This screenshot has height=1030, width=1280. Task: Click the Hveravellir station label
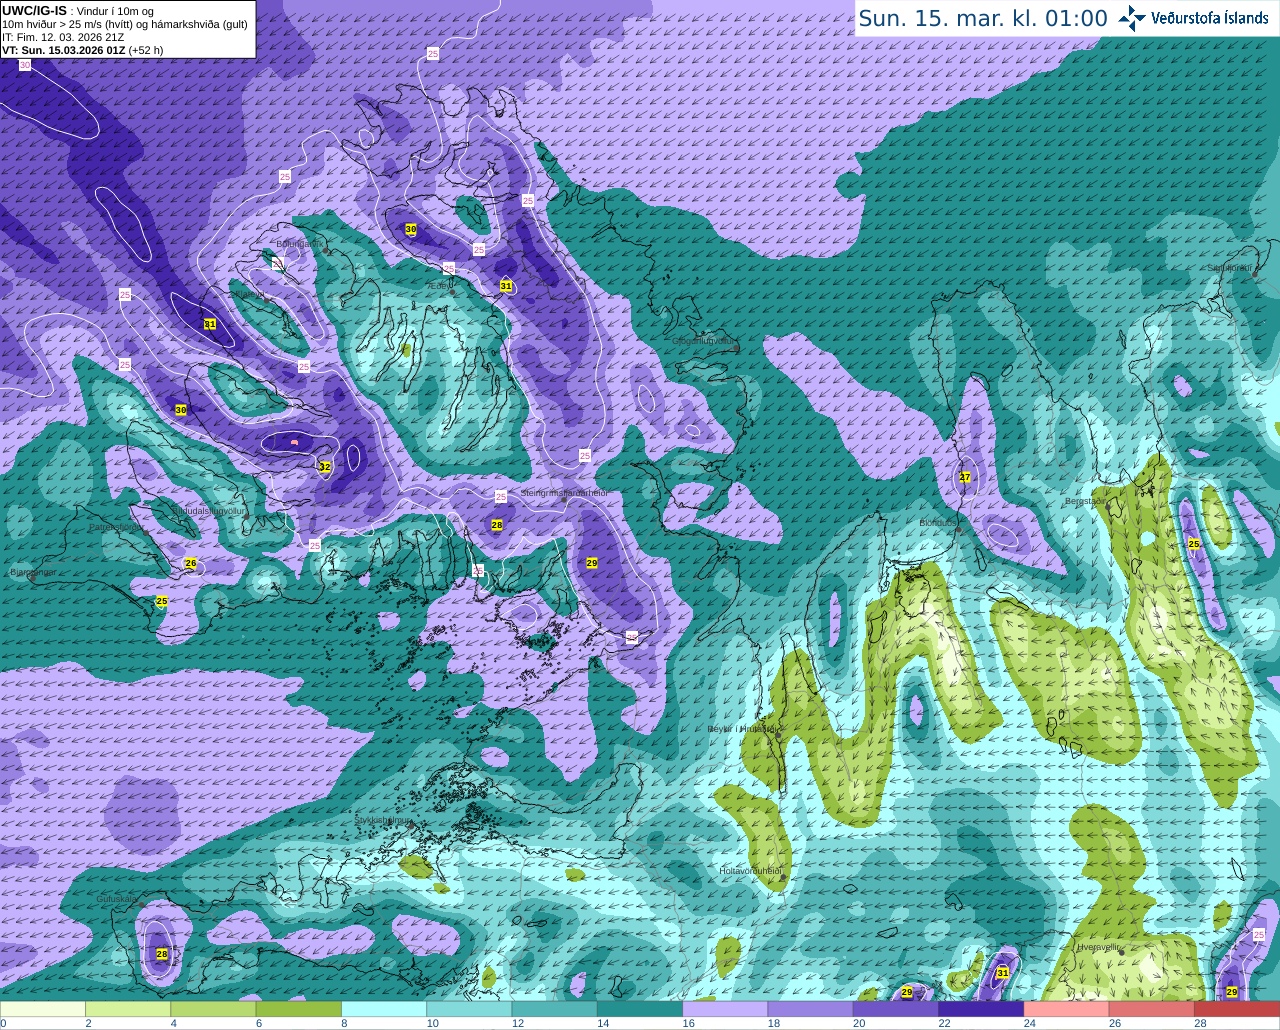point(1099,947)
